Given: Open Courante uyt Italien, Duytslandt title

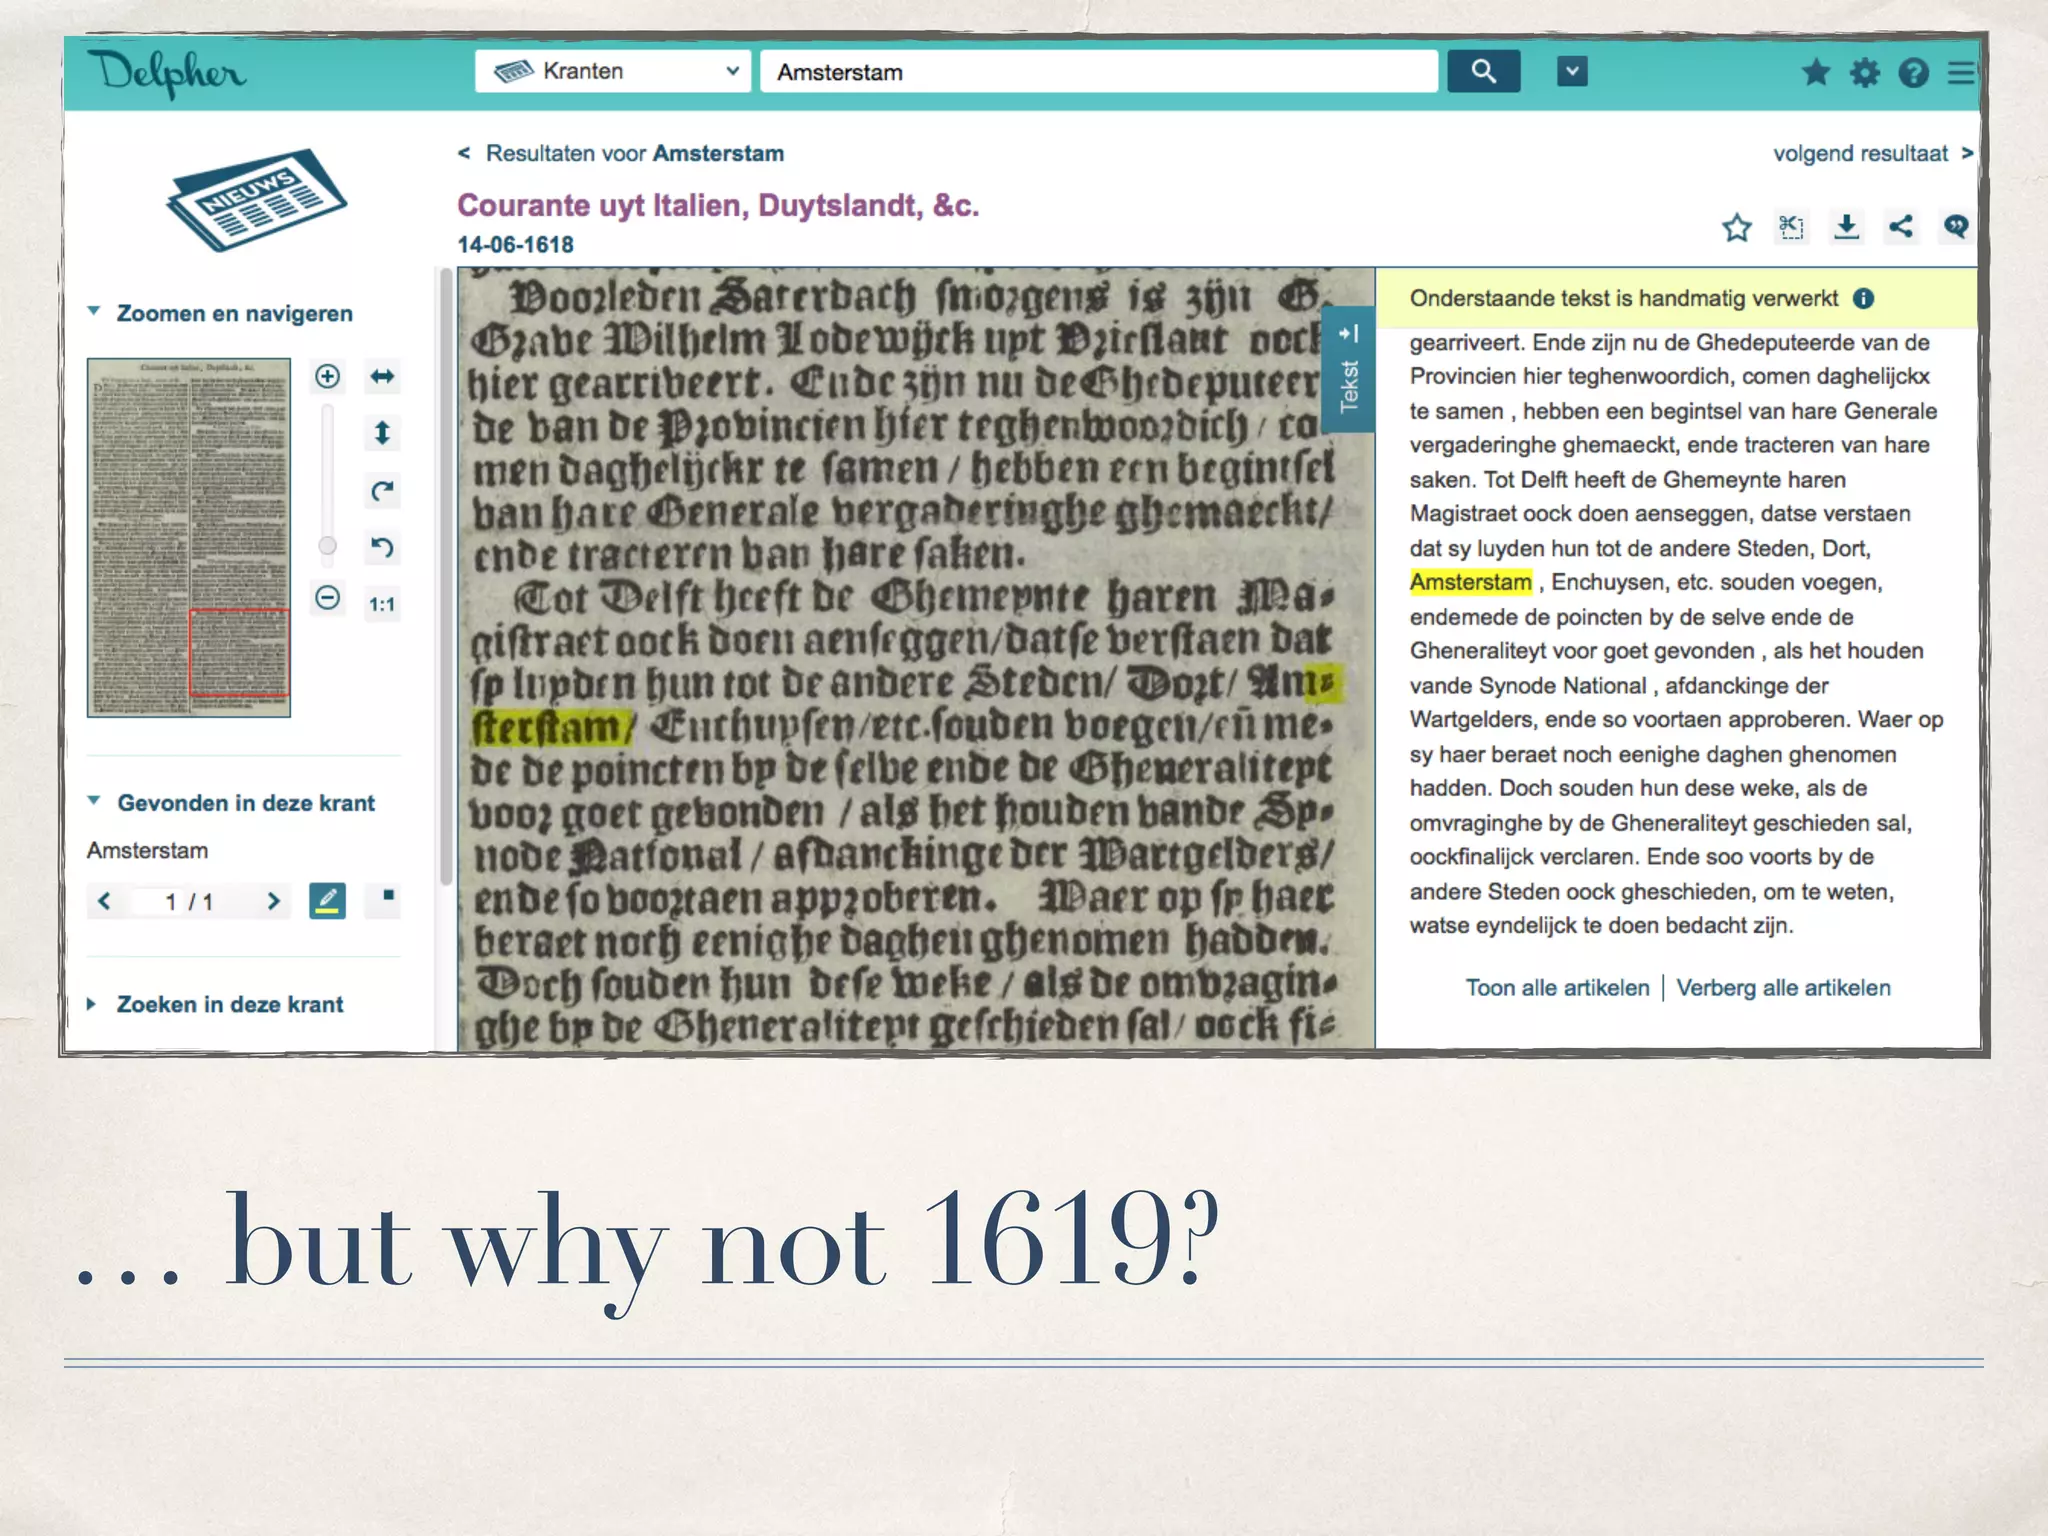Looking at the screenshot, I should click(718, 205).
